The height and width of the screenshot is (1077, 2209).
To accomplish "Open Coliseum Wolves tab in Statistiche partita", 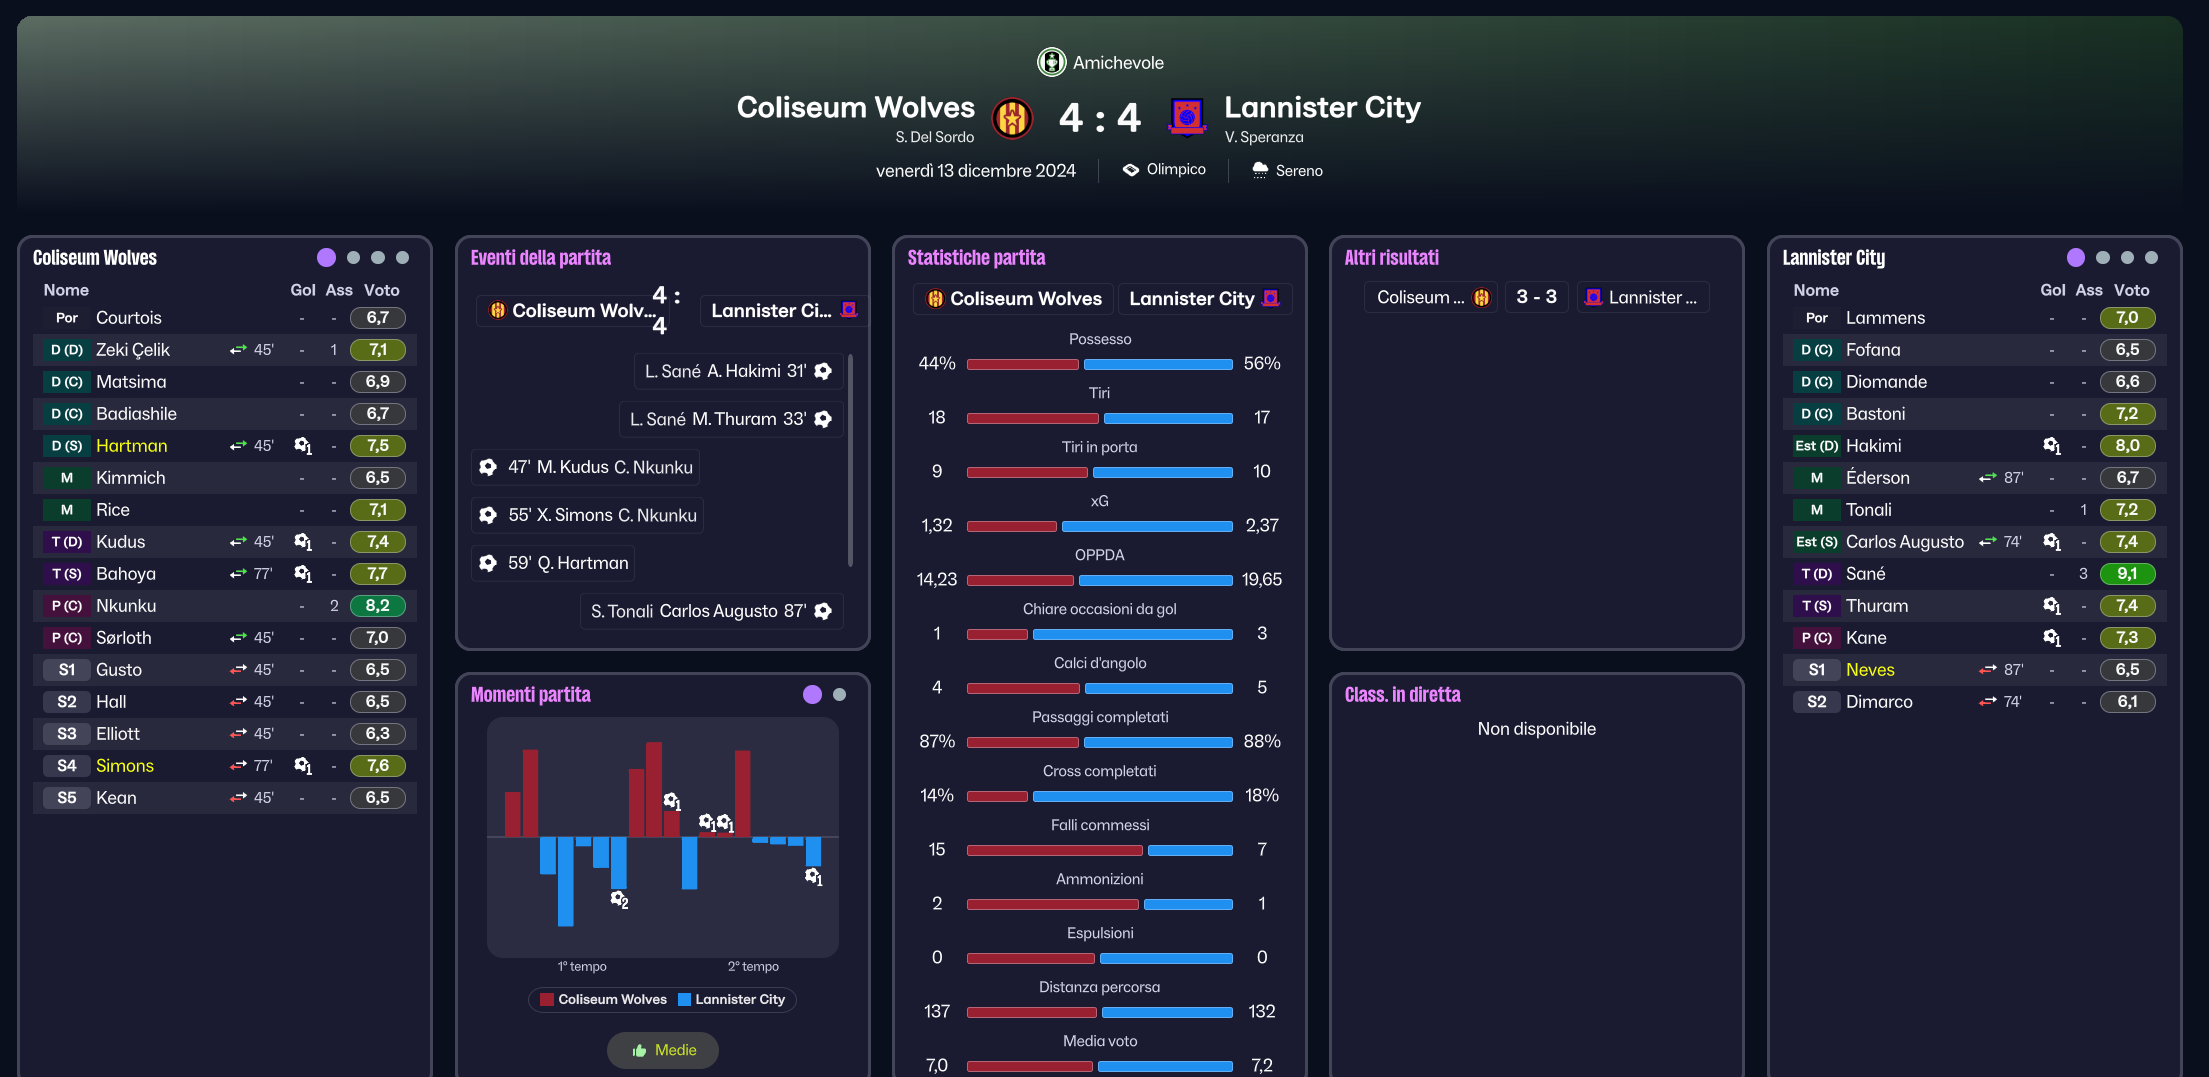I will click(1013, 299).
